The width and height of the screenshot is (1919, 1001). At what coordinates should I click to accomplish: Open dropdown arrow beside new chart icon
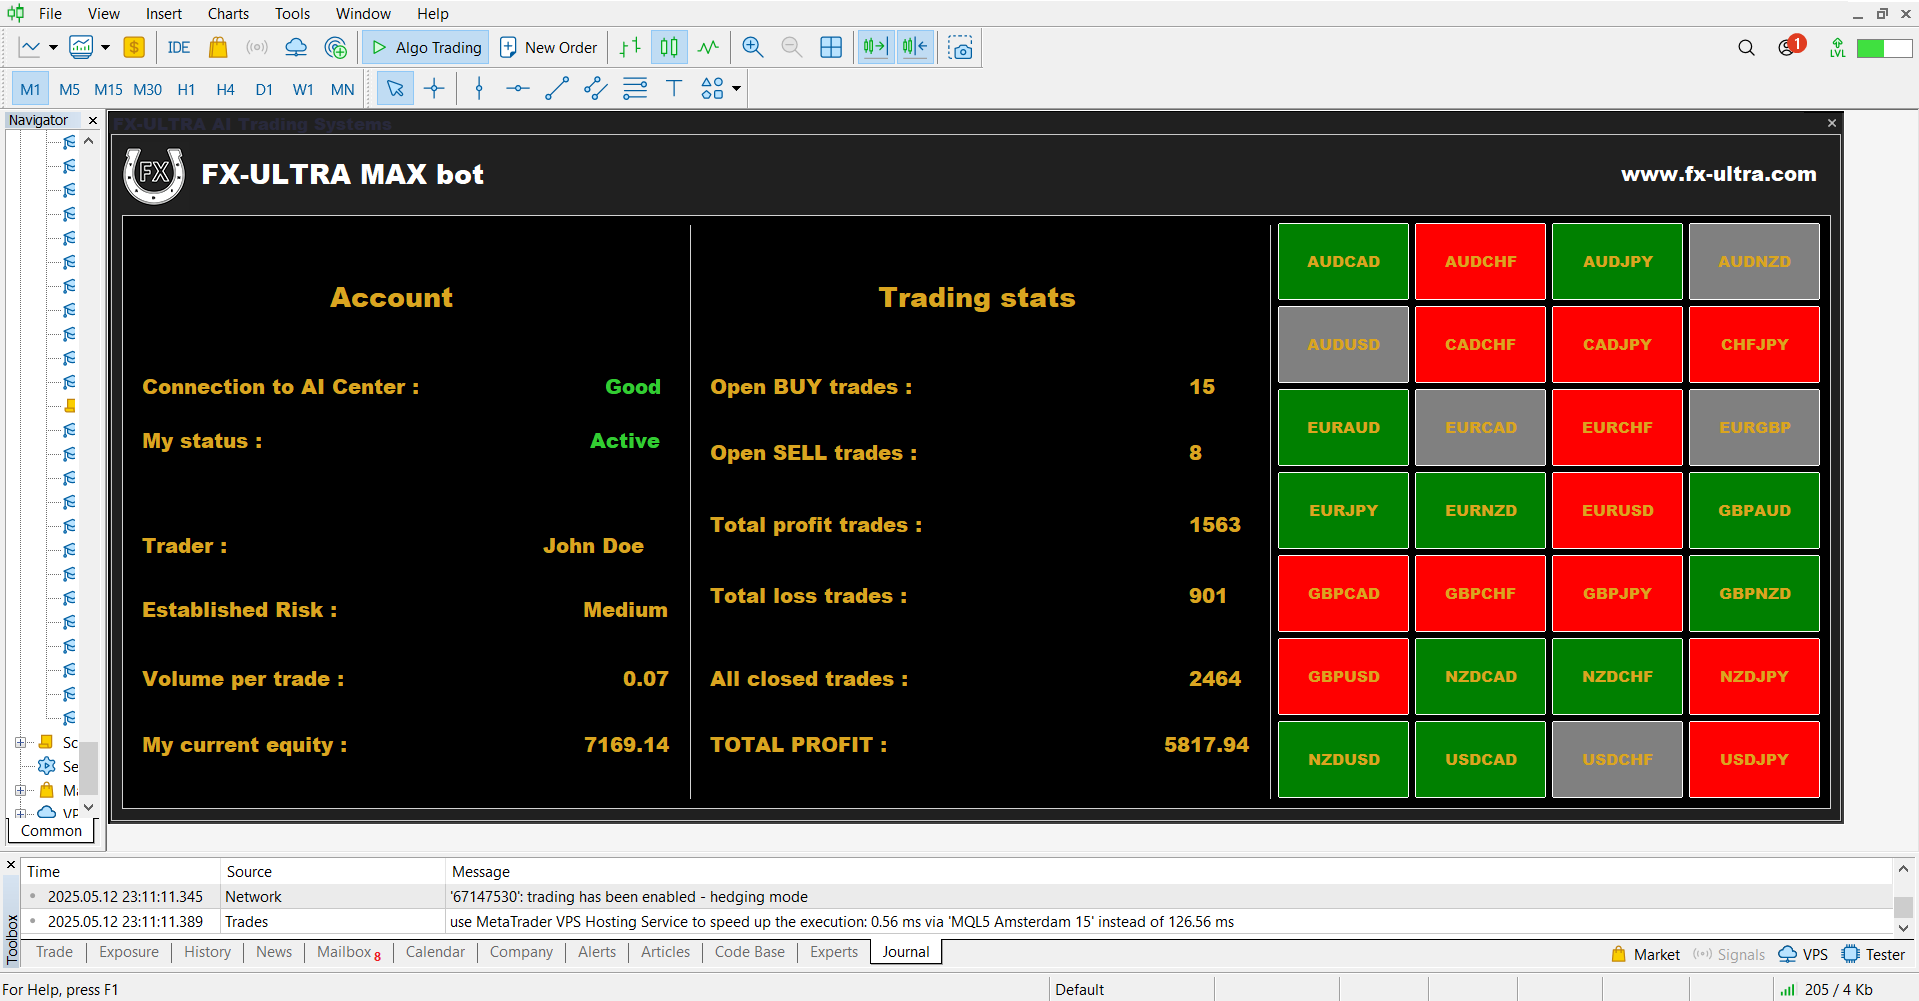pos(53,47)
